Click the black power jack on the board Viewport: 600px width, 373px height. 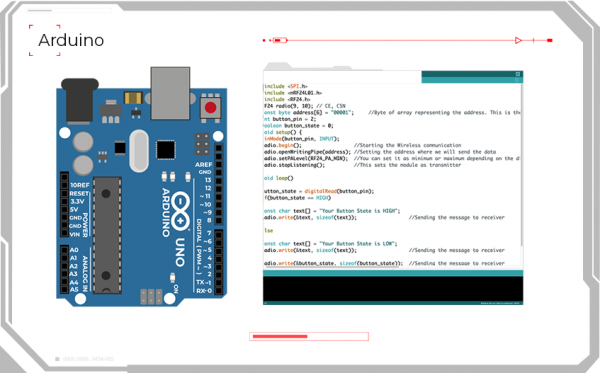80,101
